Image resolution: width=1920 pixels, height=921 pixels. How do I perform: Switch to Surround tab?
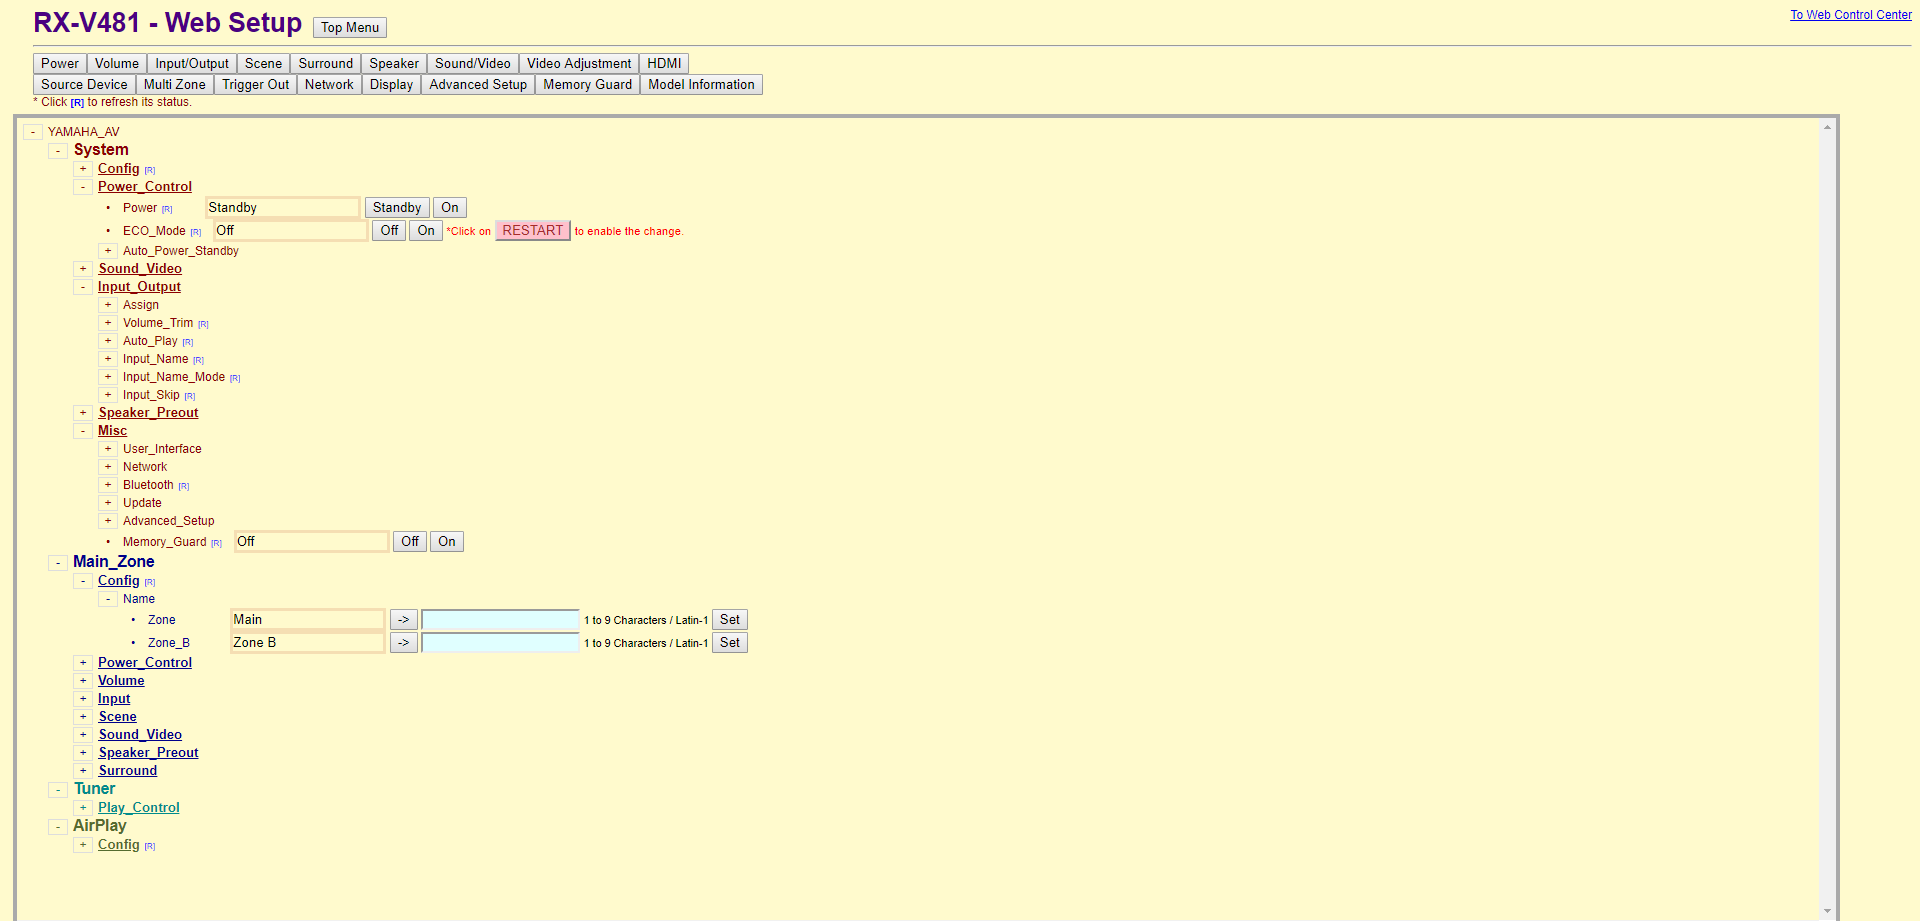[326, 64]
